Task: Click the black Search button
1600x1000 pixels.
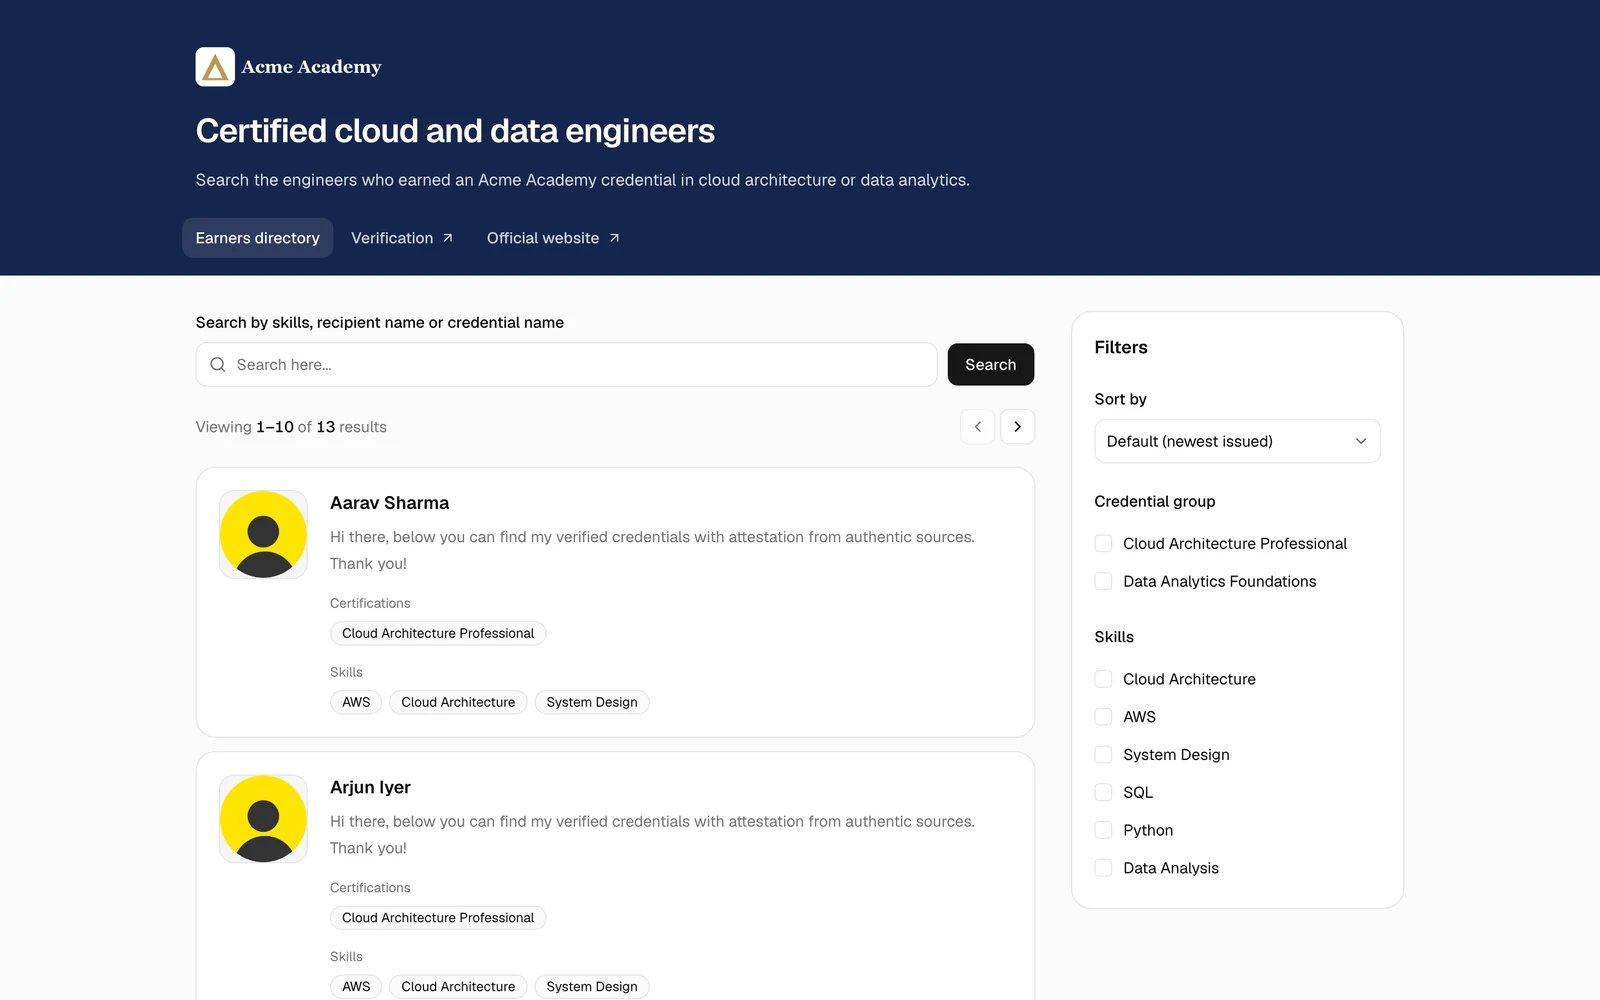Action: click(x=991, y=365)
